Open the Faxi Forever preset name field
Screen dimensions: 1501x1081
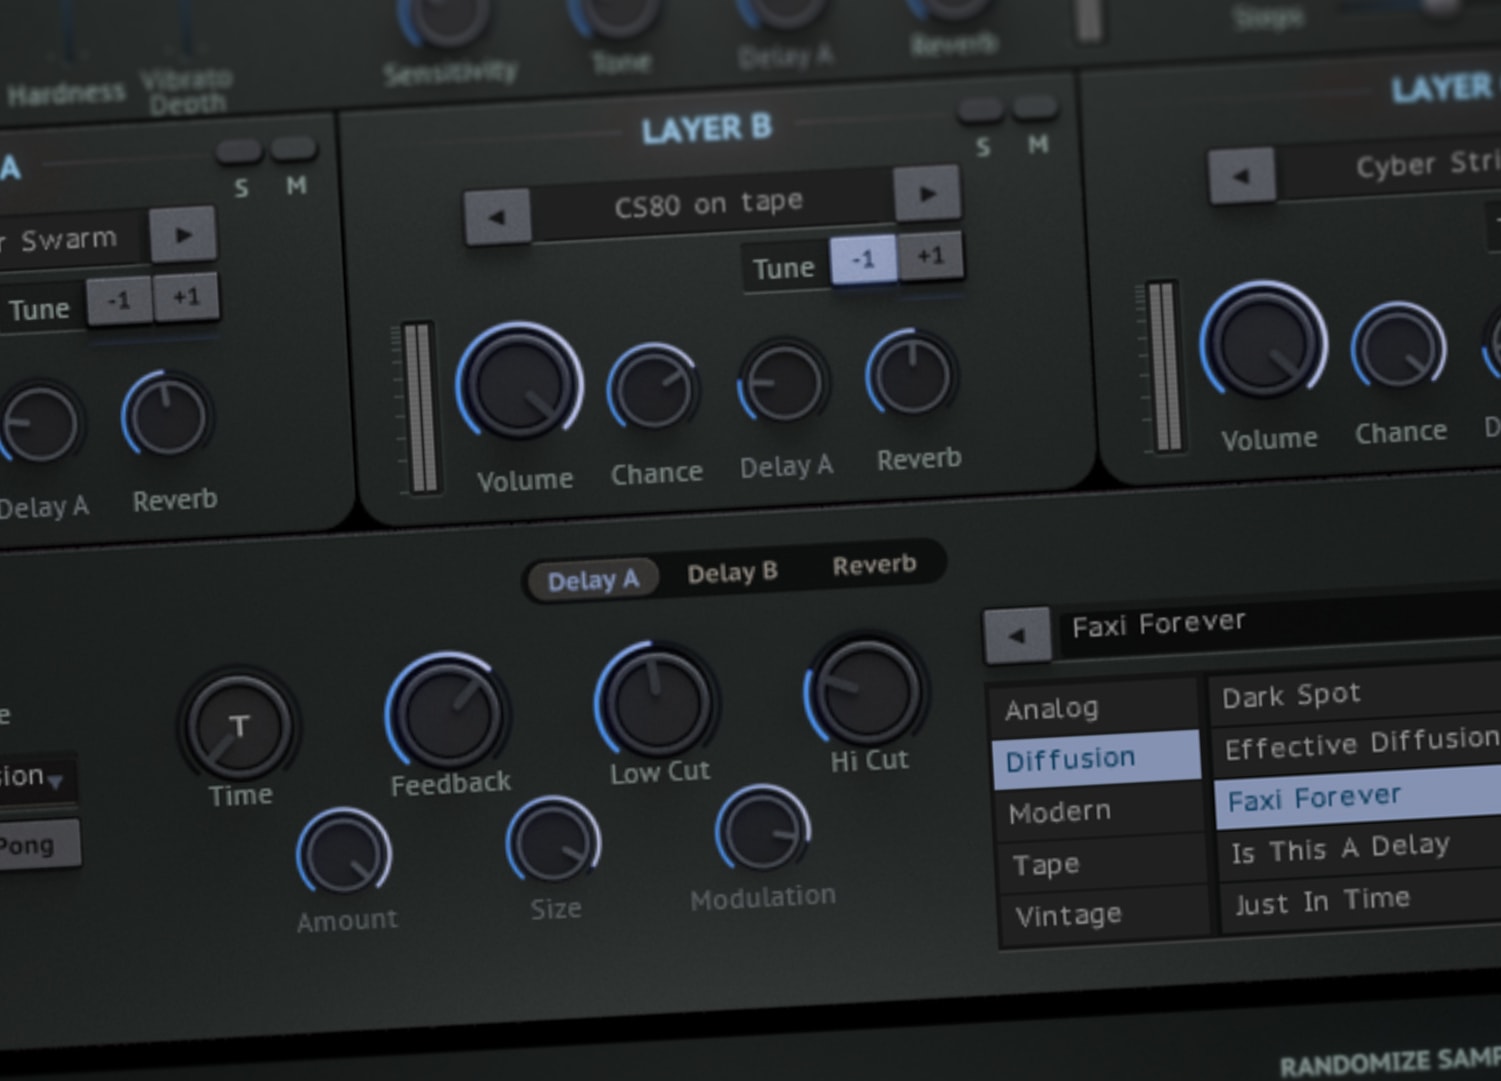click(1280, 622)
